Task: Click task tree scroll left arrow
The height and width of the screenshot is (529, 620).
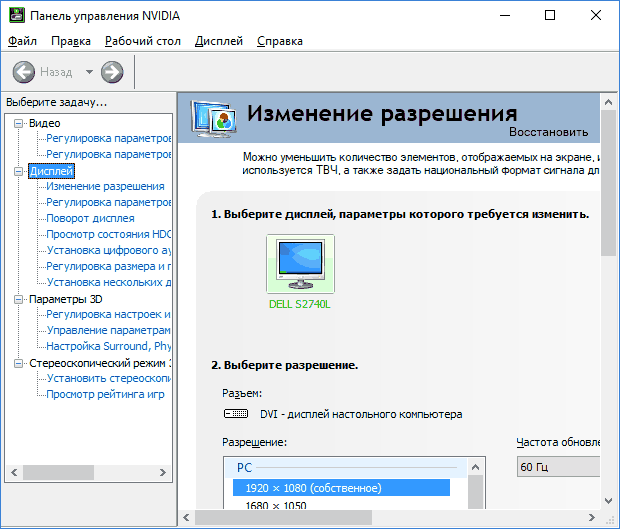Action: pos(15,472)
